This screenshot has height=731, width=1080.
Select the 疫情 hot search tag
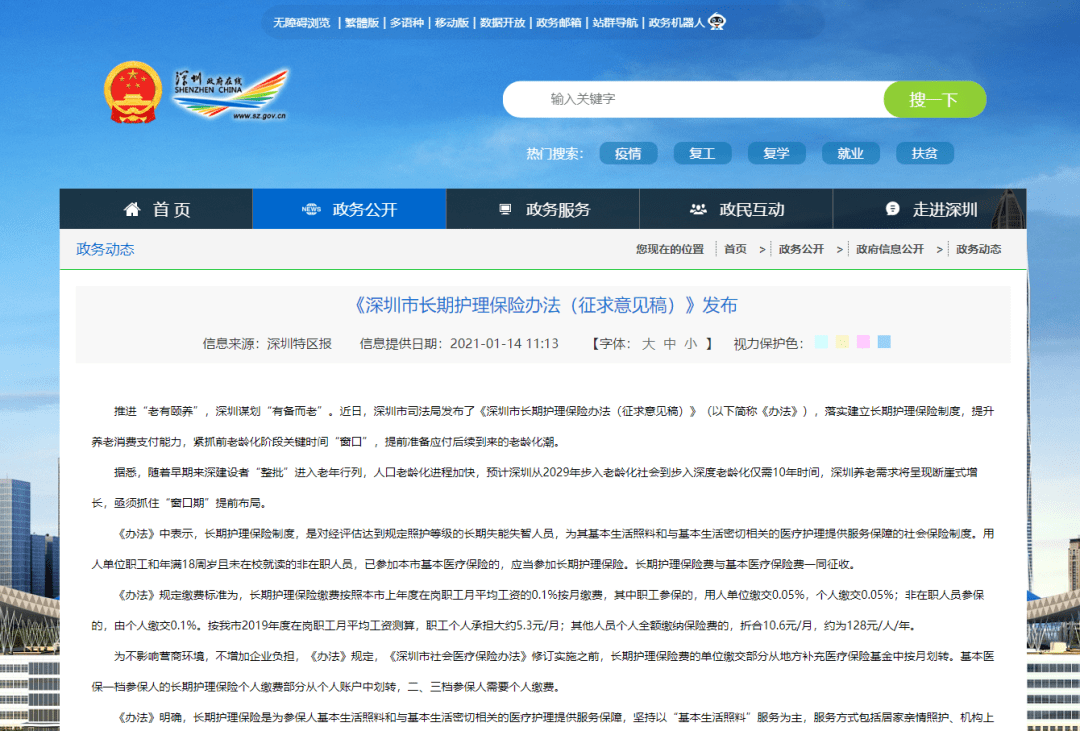click(x=628, y=153)
